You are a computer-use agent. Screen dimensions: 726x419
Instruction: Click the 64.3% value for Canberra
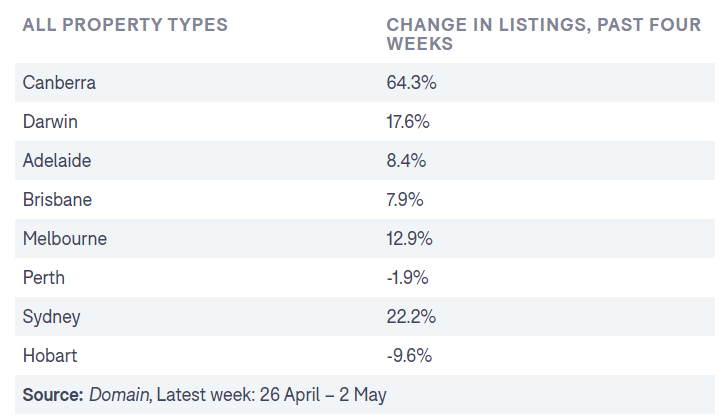[411, 83]
